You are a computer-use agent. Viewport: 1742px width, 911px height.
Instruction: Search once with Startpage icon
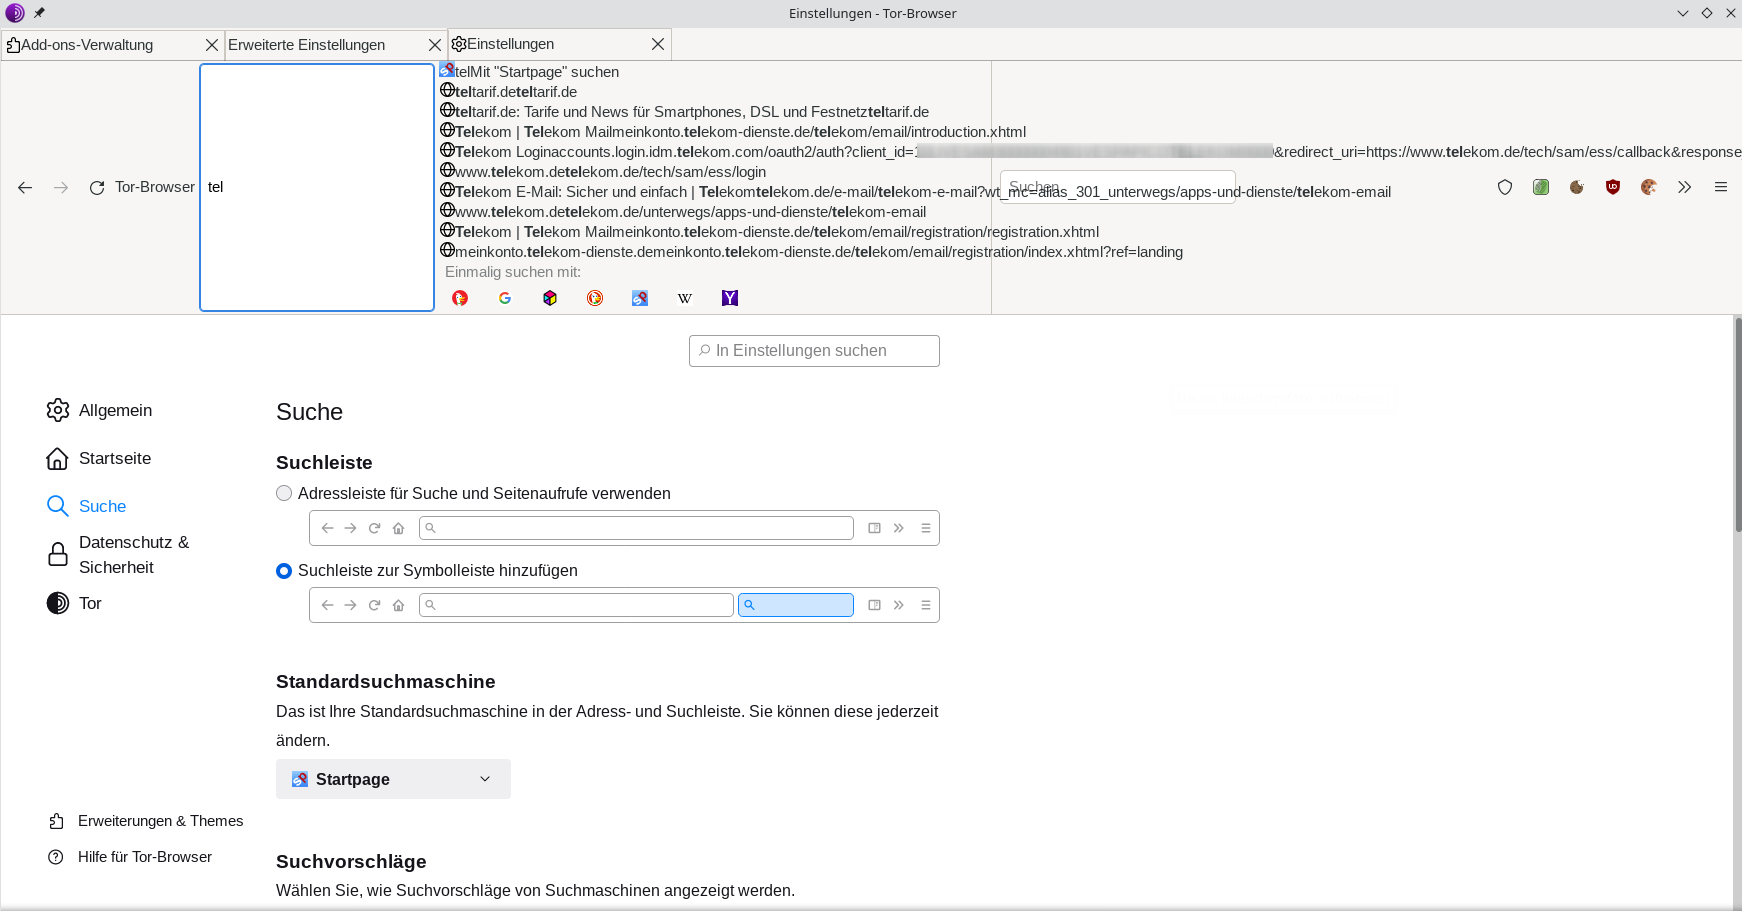640,298
